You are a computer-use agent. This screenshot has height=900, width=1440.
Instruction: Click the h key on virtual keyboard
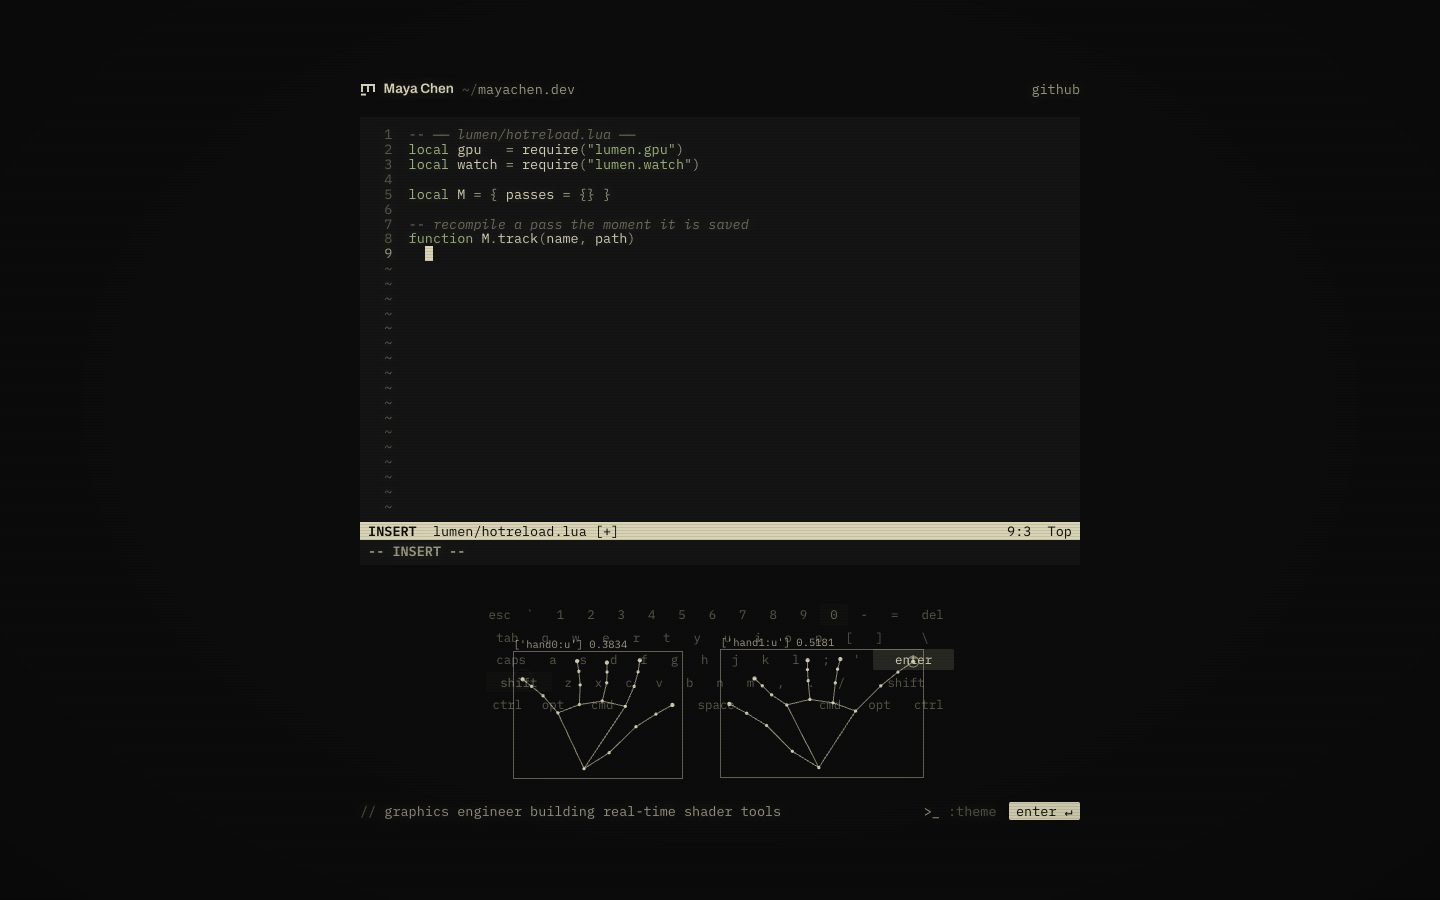(704, 660)
